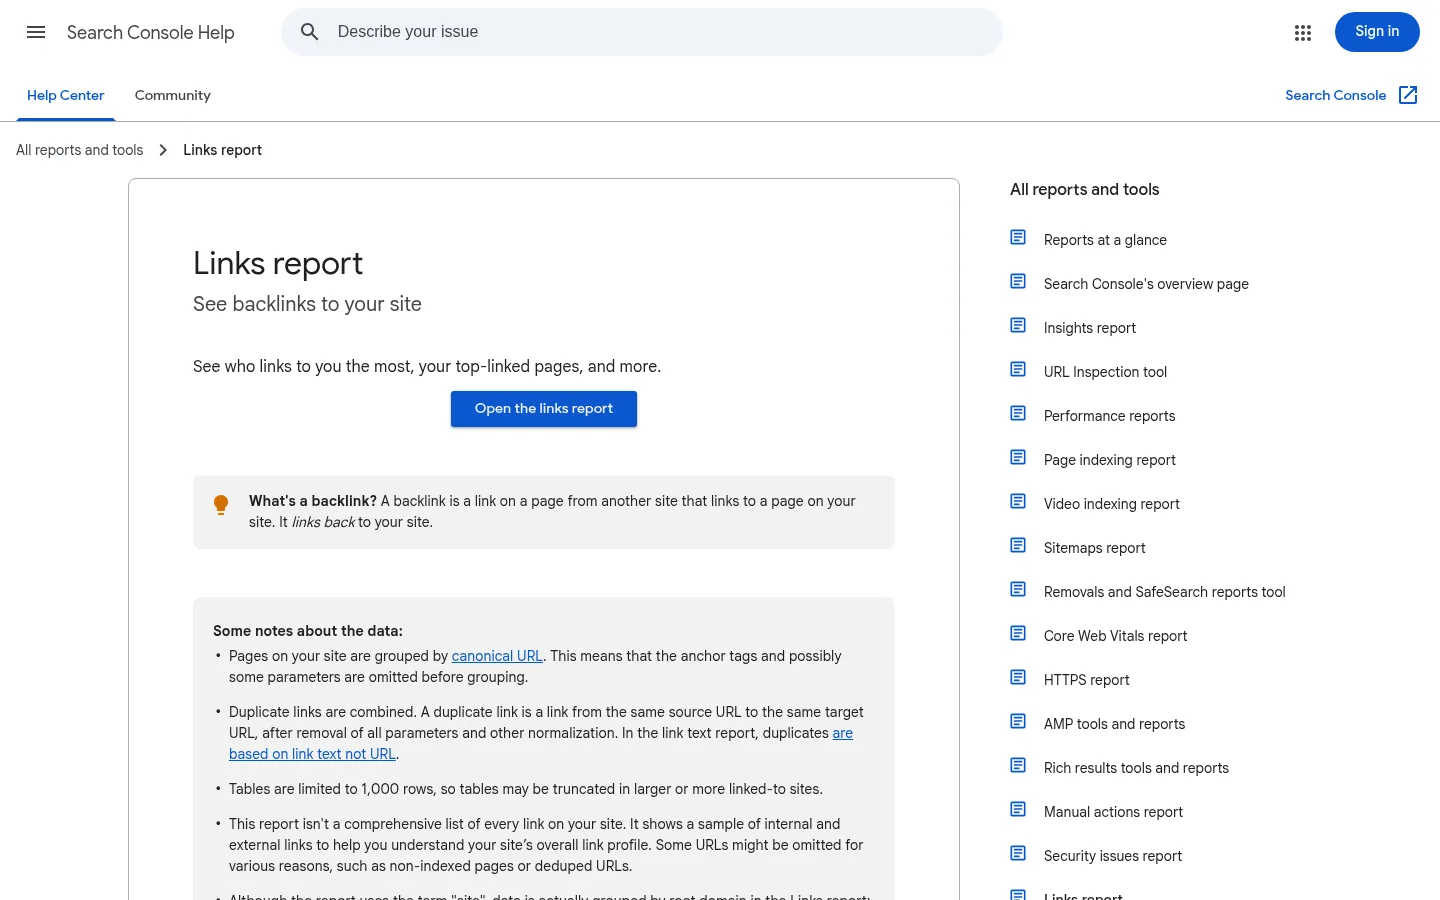
Task: Click the search magnifier icon
Action: pos(310,32)
